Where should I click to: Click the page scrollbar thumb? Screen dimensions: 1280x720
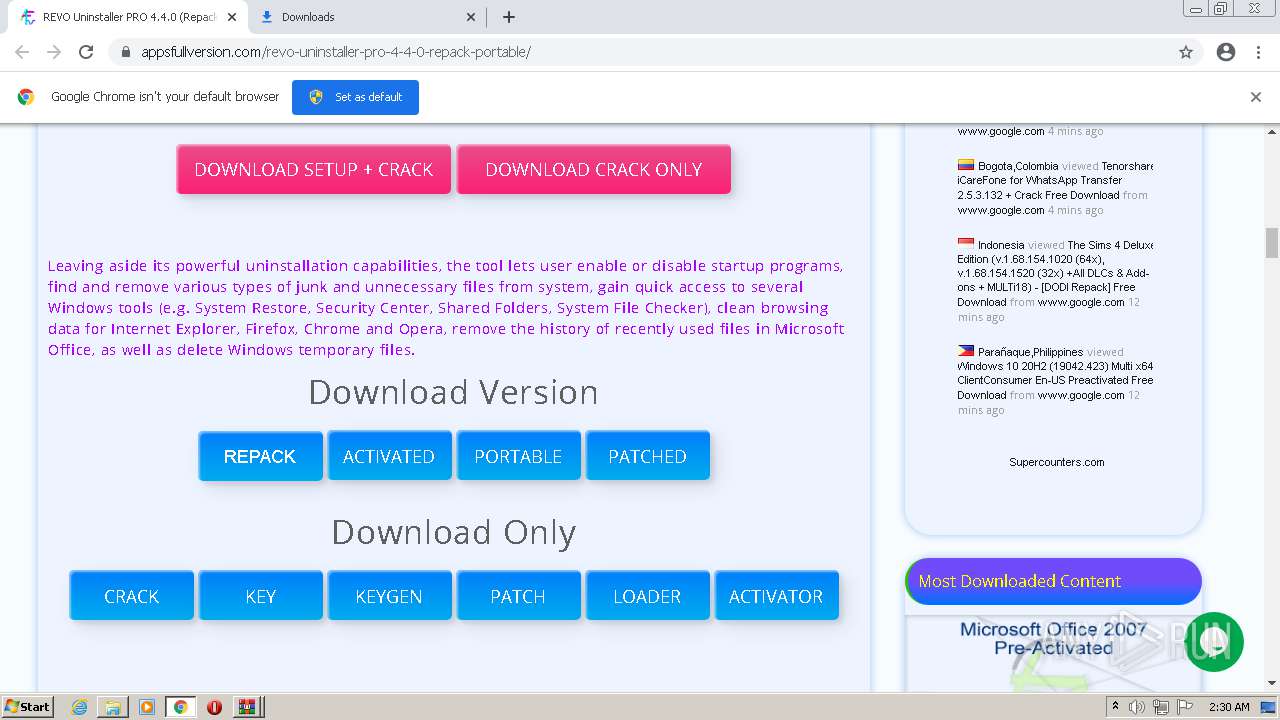(1272, 243)
